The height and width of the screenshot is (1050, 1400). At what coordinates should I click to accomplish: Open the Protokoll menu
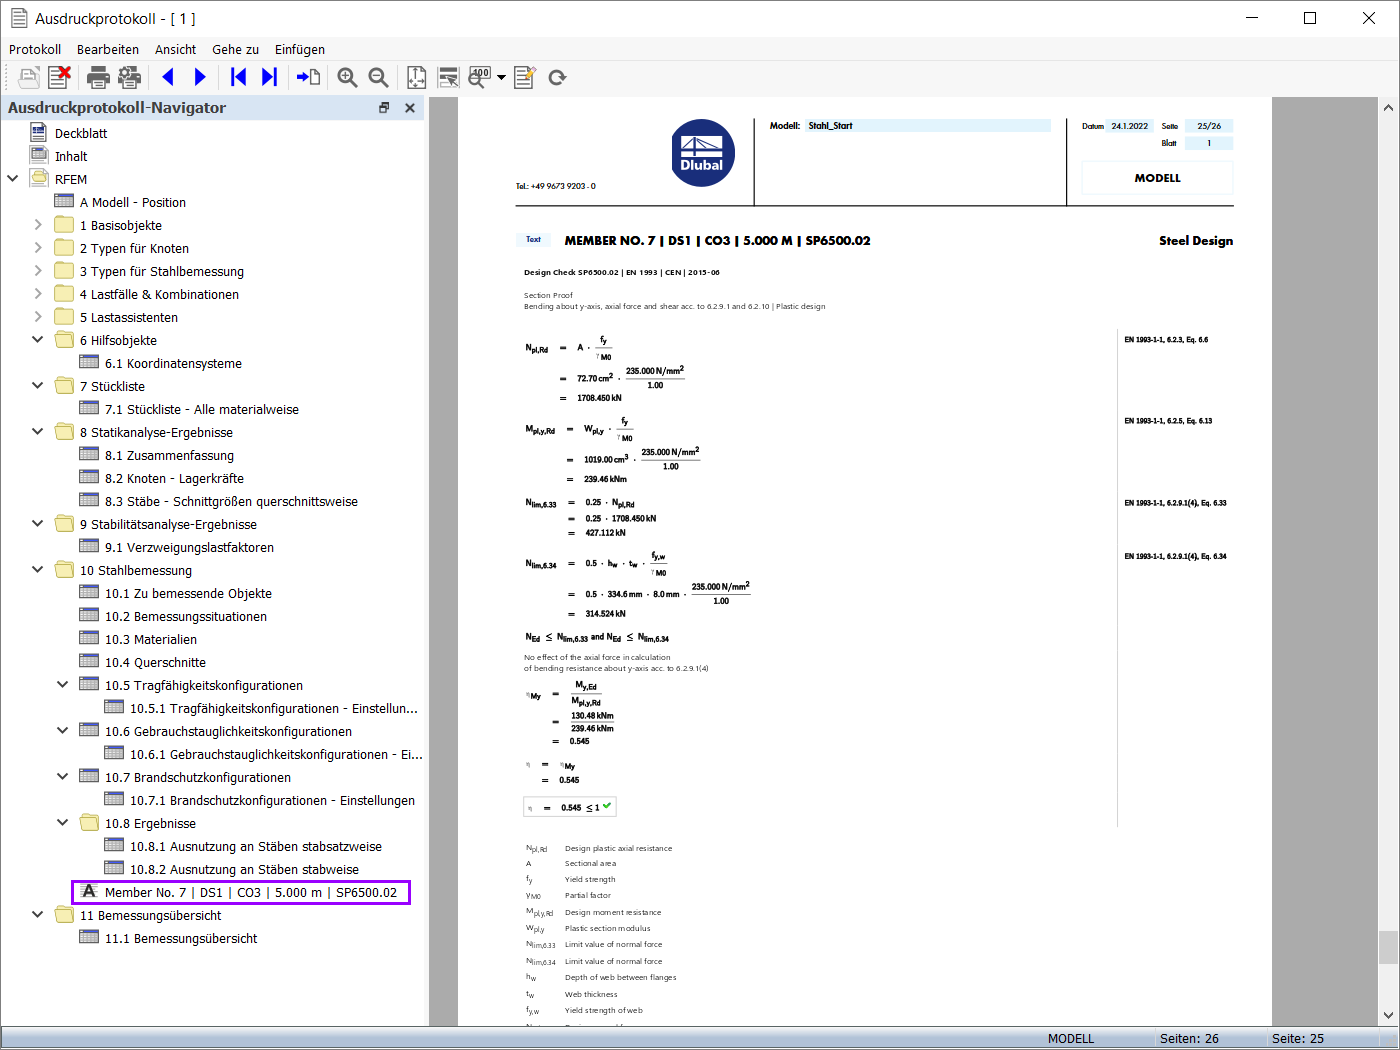35,49
